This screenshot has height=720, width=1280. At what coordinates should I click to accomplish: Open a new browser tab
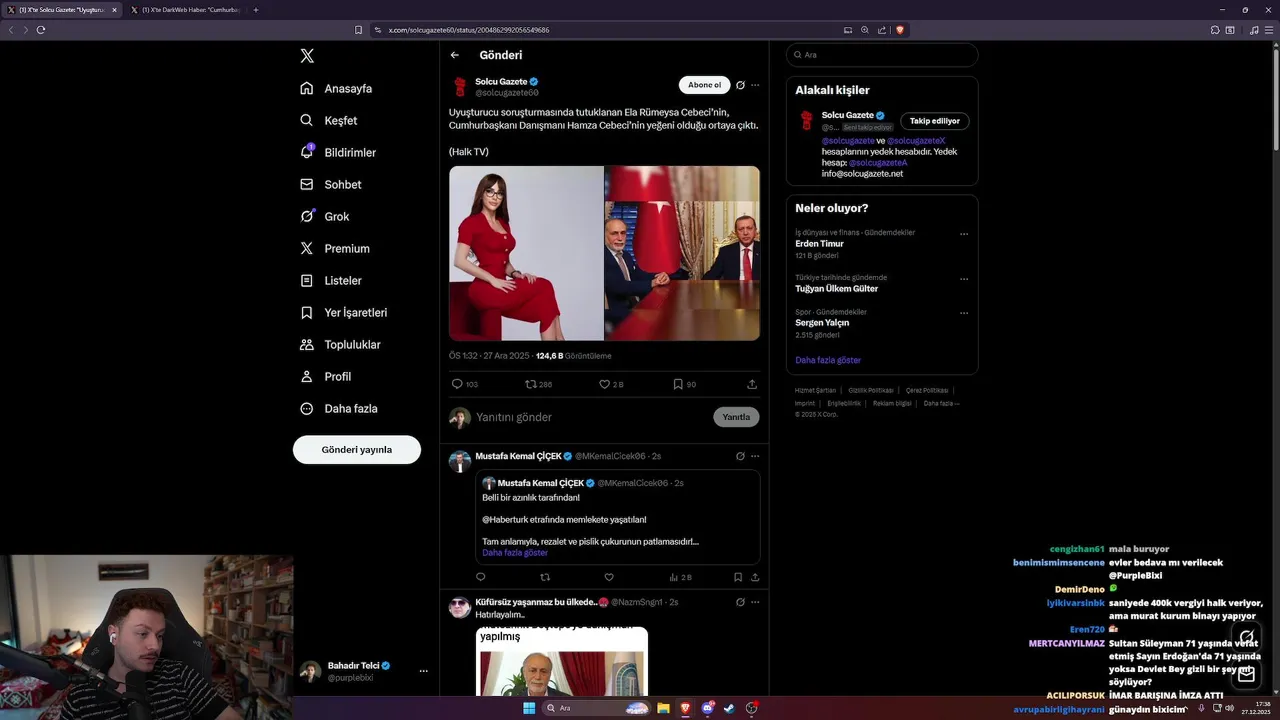coord(256,10)
